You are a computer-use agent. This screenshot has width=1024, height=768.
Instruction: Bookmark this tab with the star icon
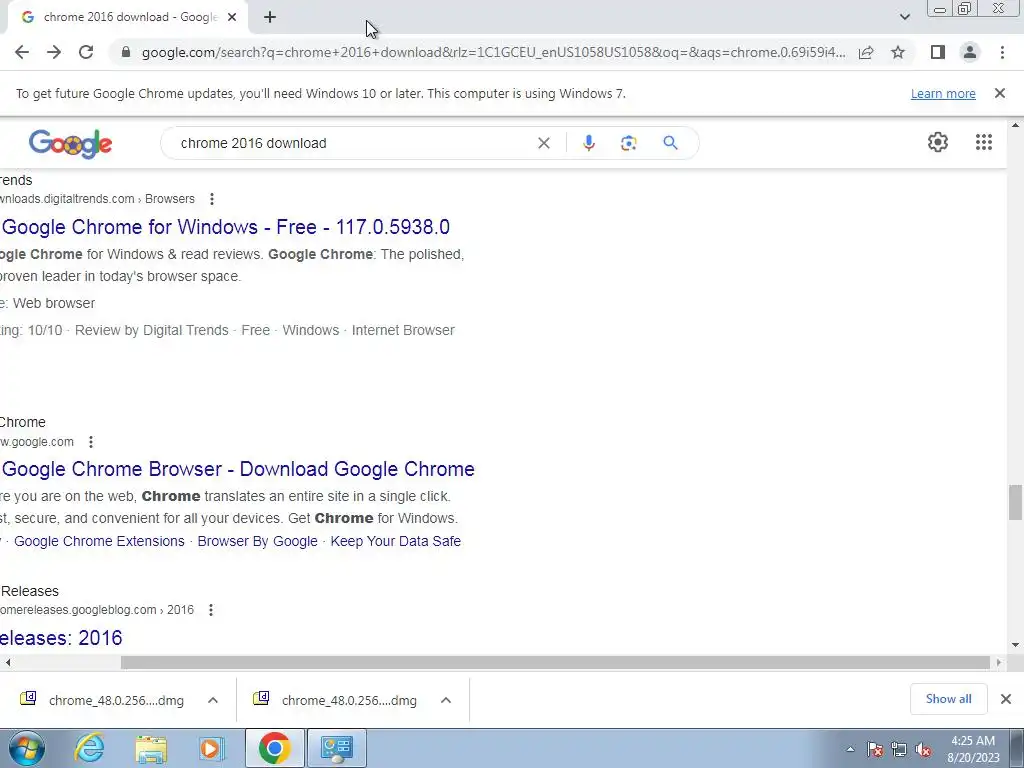[x=898, y=52]
